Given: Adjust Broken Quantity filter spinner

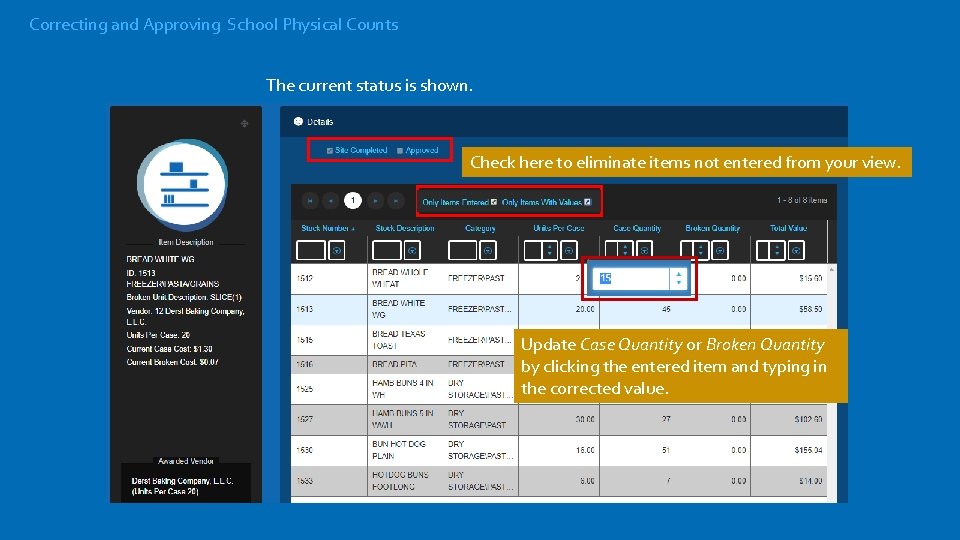Looking at the screenshot, I should [701, 250].
